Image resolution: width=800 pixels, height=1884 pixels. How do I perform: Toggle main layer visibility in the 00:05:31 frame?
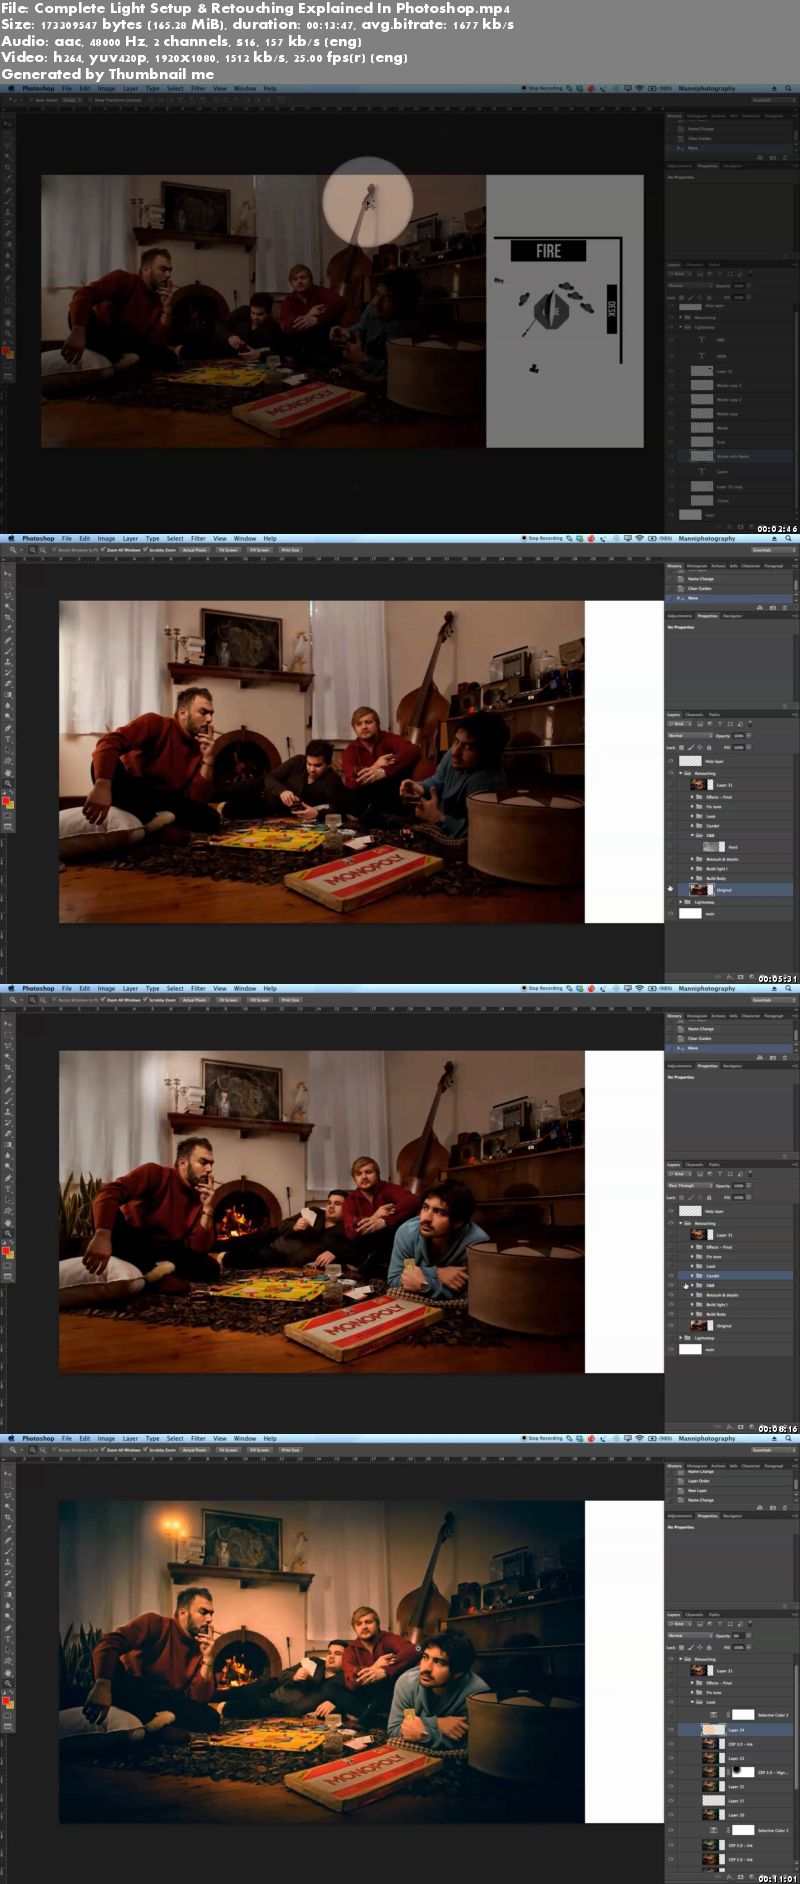(670, 913)
